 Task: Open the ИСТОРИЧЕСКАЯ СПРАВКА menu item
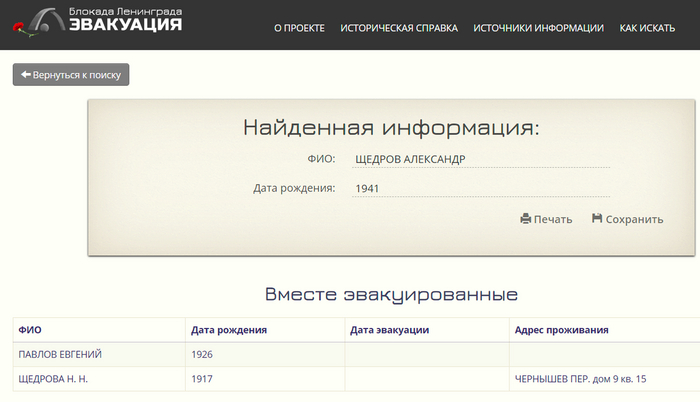point(399,28)
